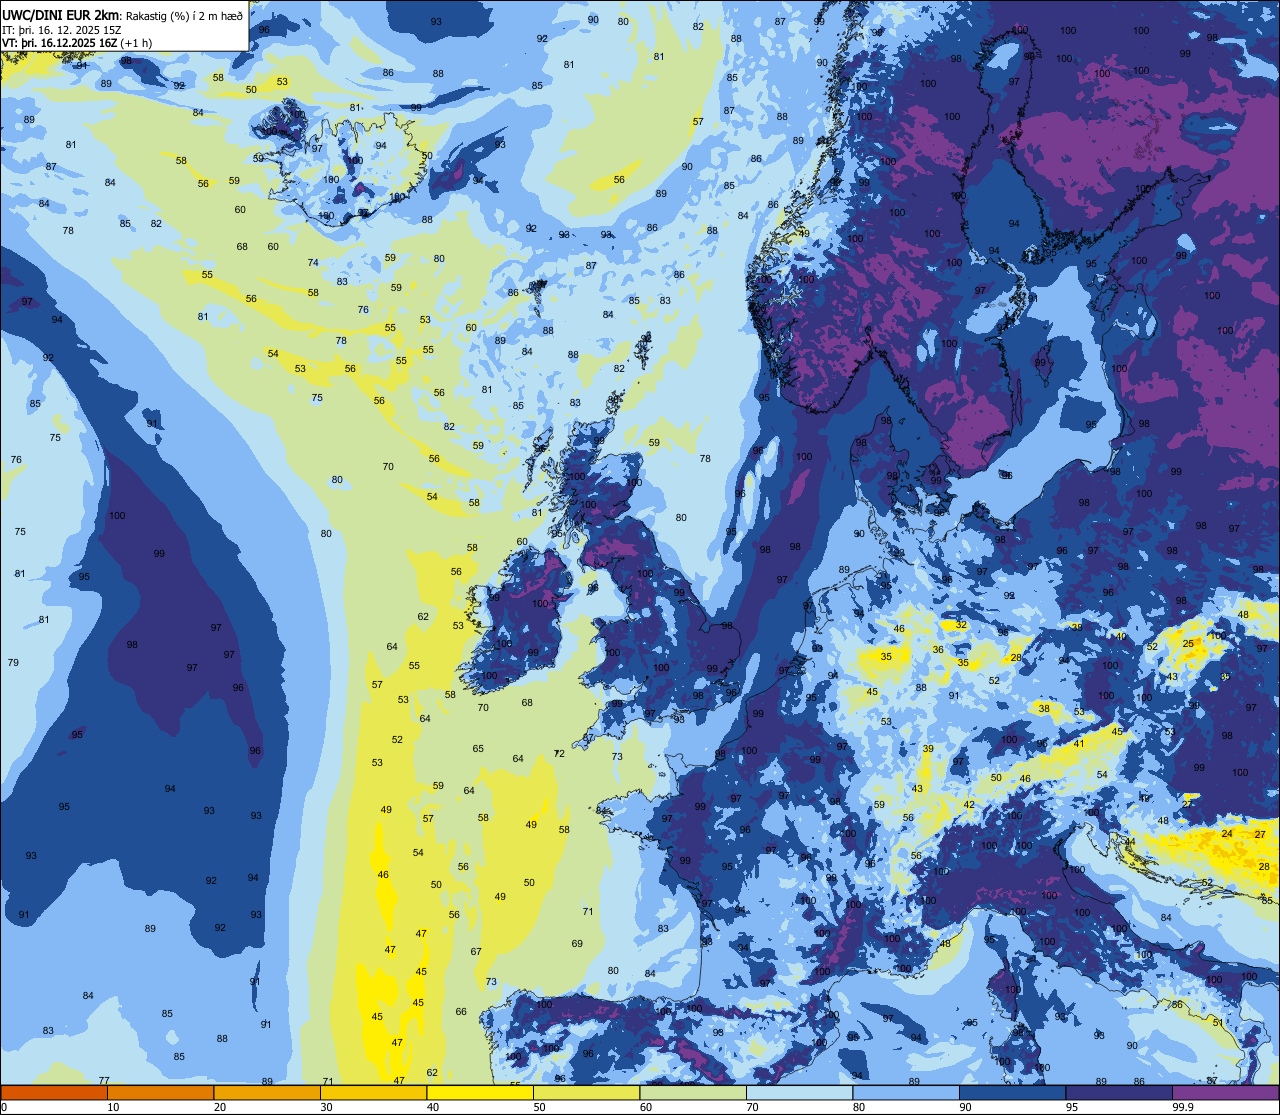Click the humidity value 36 on the map

[938, 650]
